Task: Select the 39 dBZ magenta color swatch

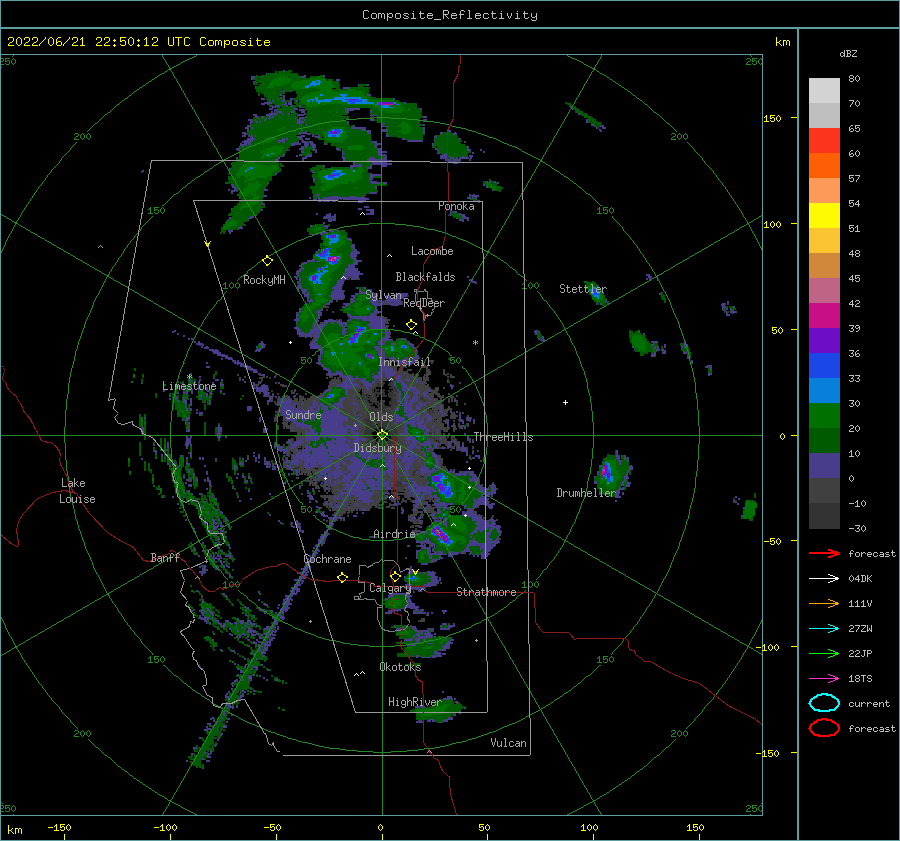Action: point(824,316)
